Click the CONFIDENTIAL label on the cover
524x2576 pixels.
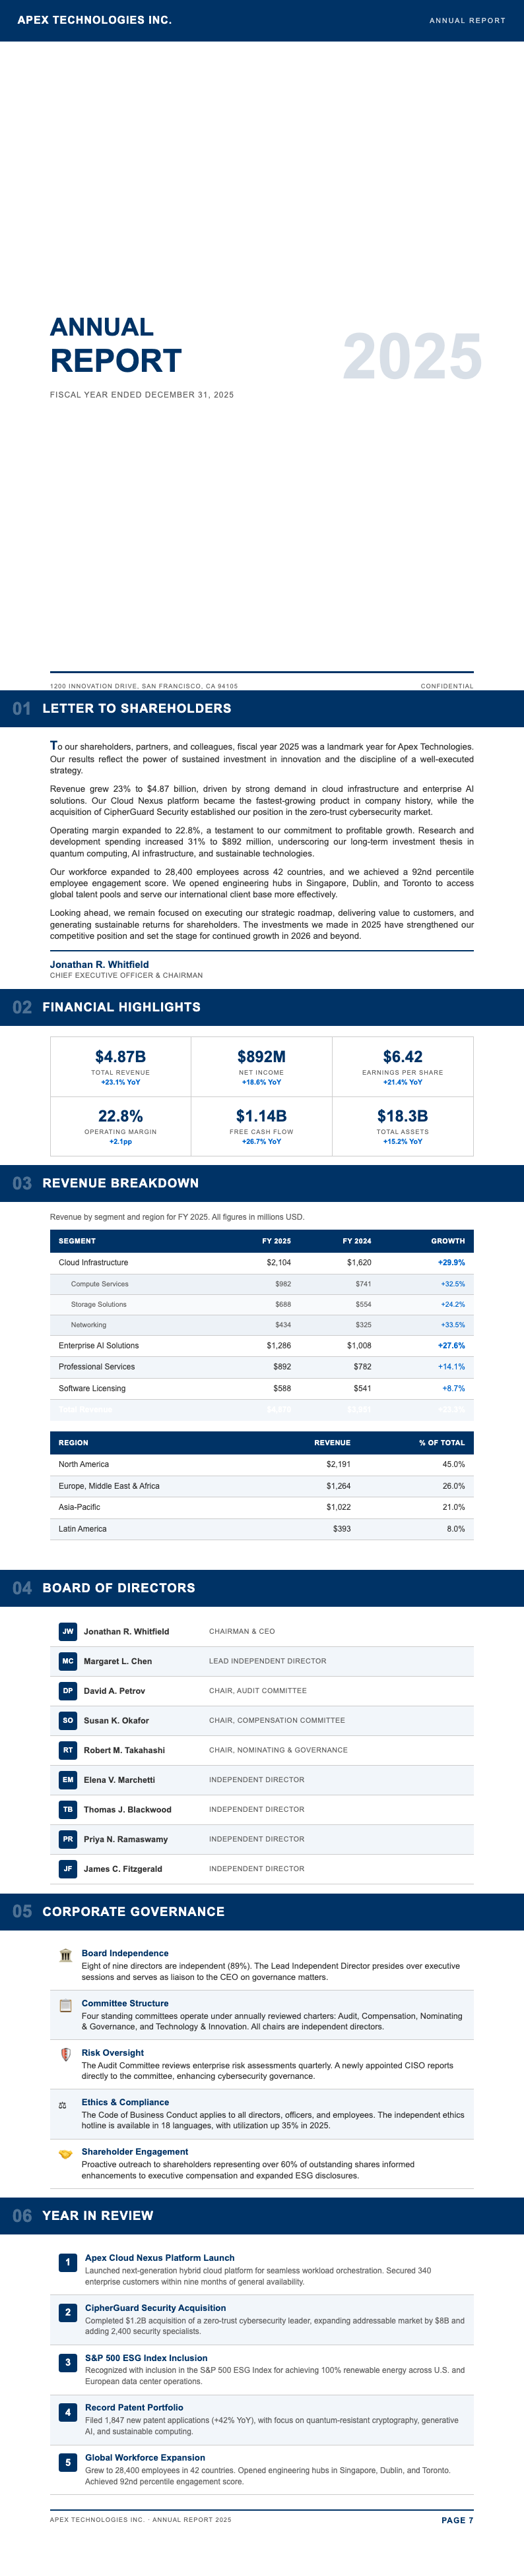click(x=447, y=686)
